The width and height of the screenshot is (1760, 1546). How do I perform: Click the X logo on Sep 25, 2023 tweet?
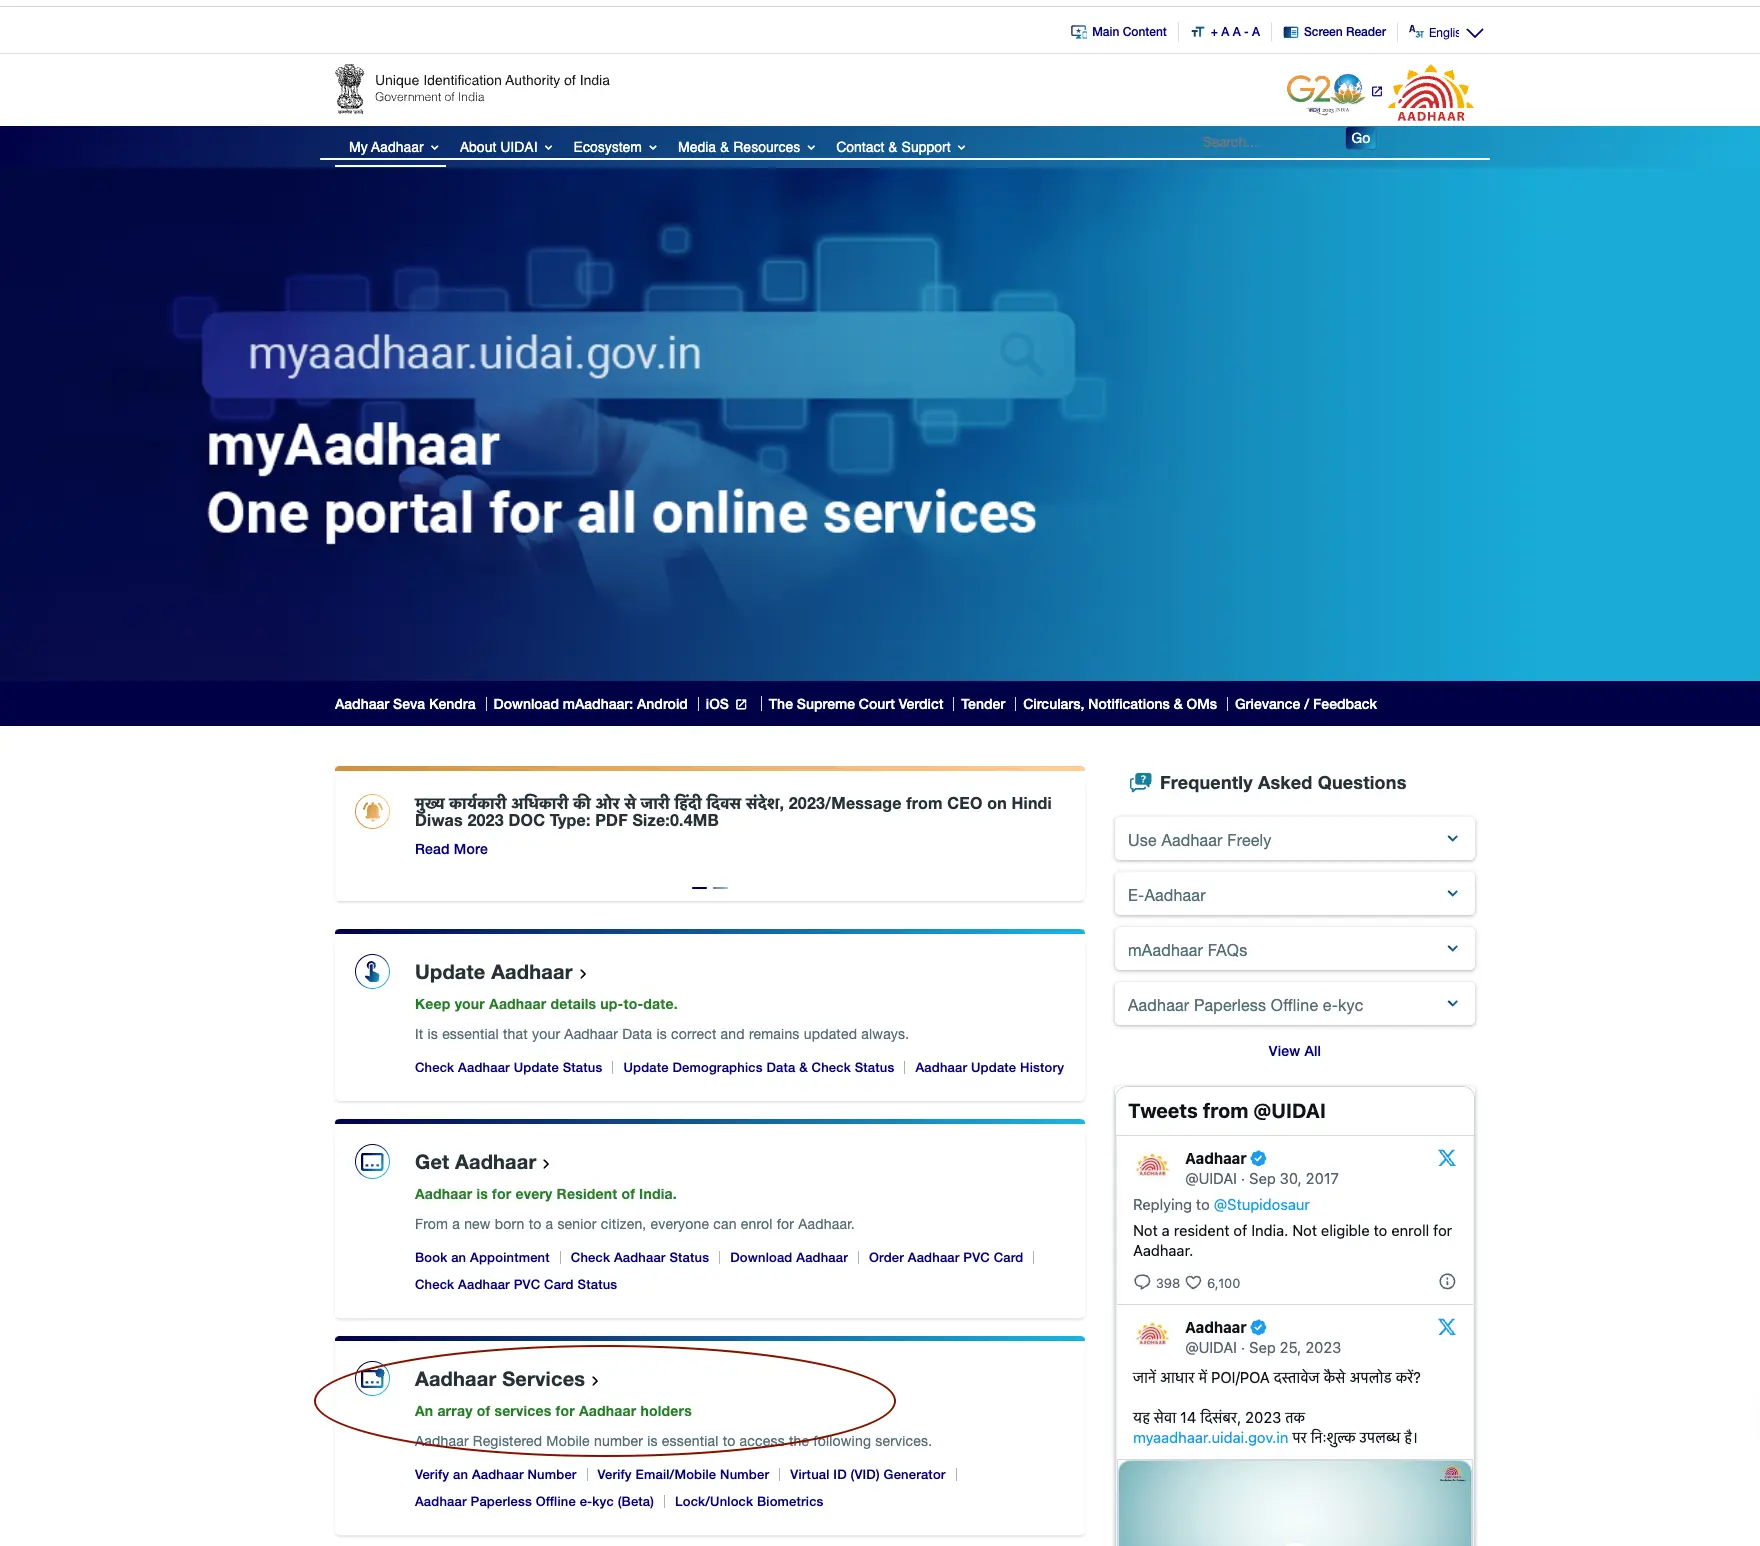[1447, 1327]
